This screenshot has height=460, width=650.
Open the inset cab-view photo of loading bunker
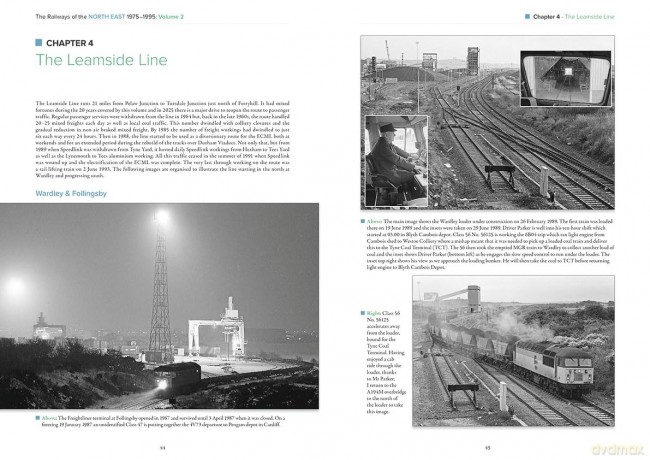pyautogui.click(x=566, y=78)
